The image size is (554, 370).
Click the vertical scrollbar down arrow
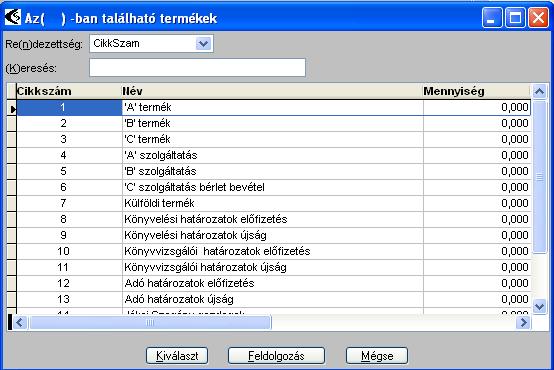click(x=539, y=306)
